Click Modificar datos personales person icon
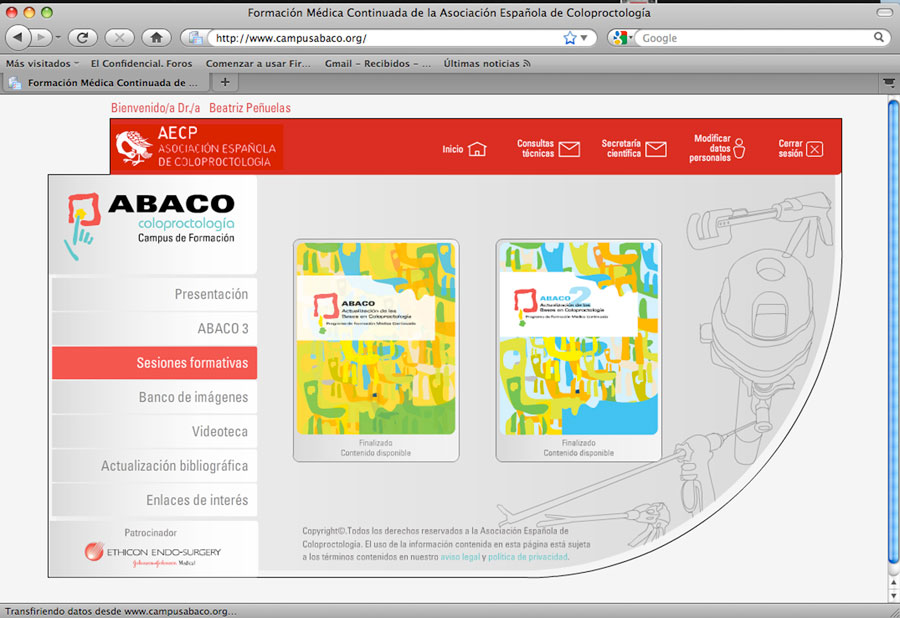The height and width of the screenshot is (618, 900). click(739, 148)
